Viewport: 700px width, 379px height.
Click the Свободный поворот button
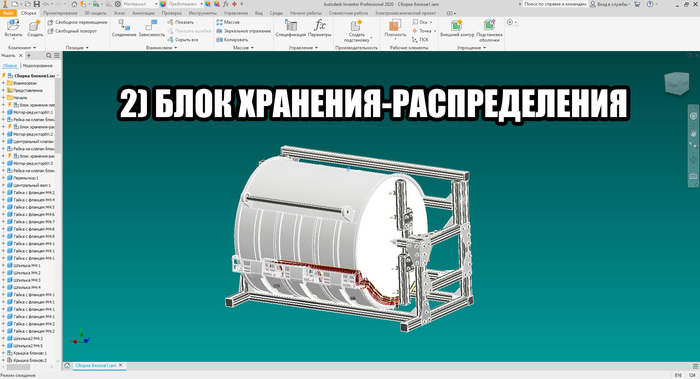click(x=72, y=31)
